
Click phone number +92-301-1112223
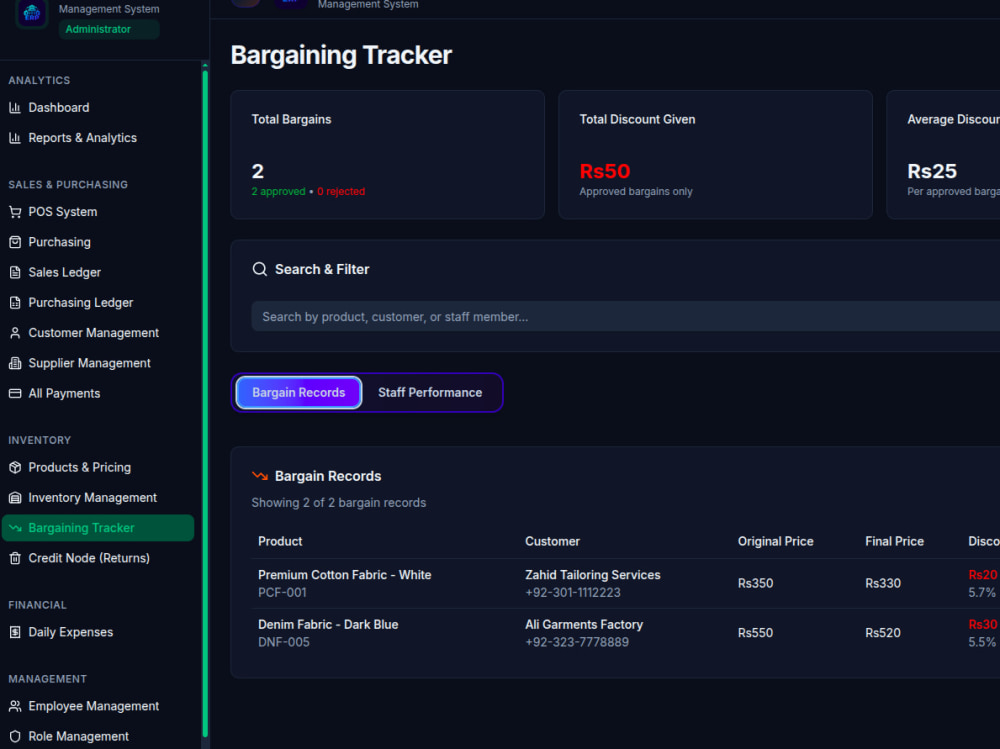click(573, 593)
